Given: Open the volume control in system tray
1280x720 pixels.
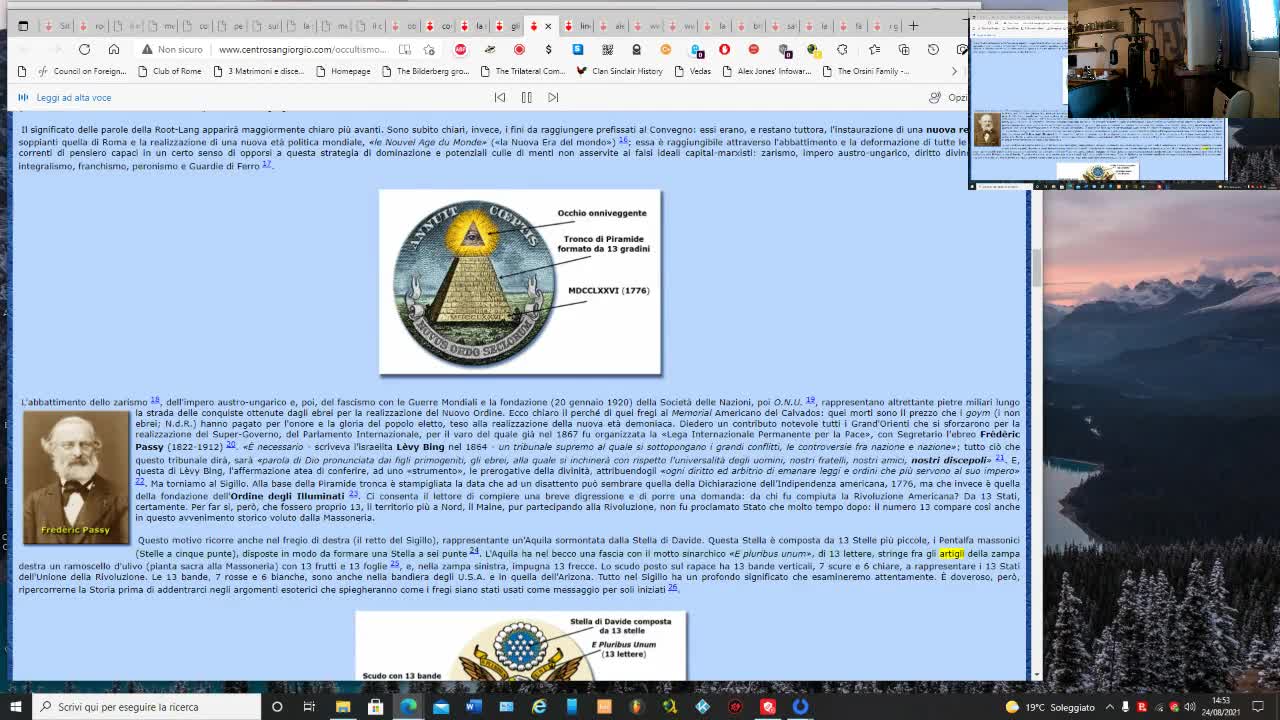Looking at the screenshot, I should [1190, 707].
